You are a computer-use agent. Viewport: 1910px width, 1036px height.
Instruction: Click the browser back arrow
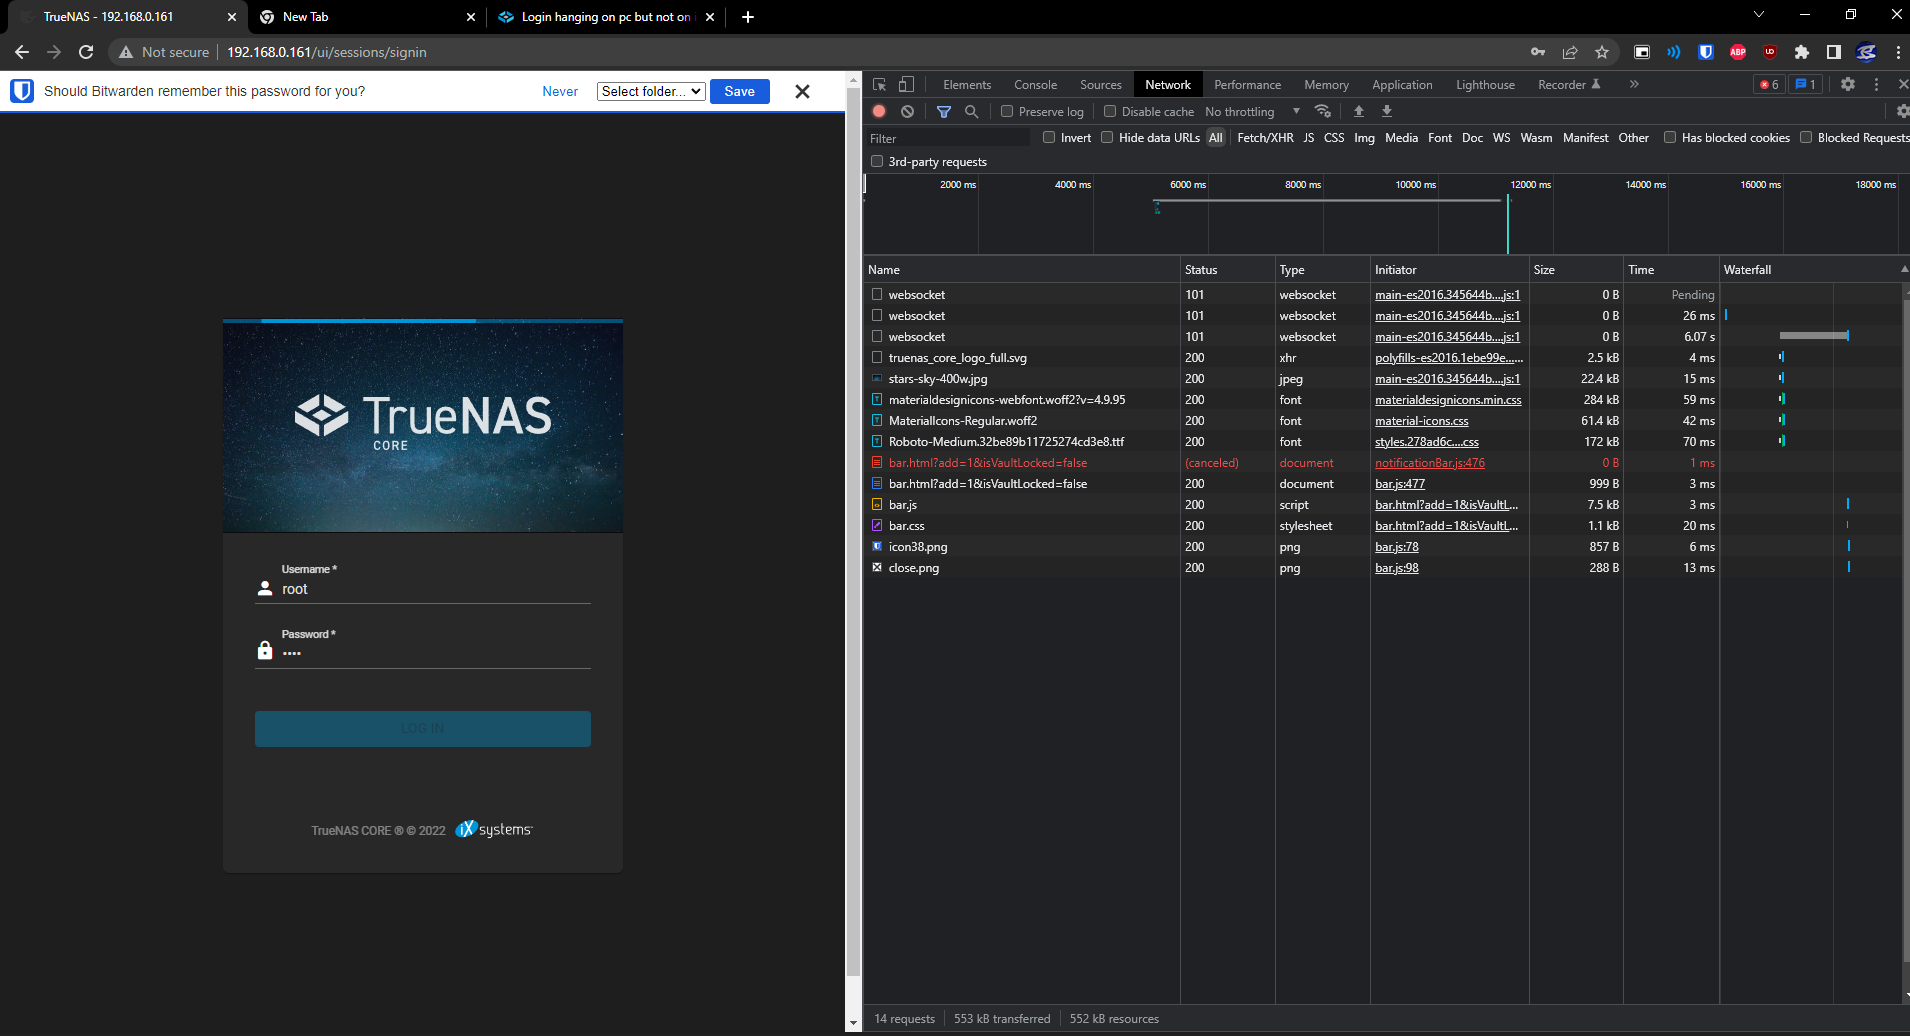pos(22,52)
